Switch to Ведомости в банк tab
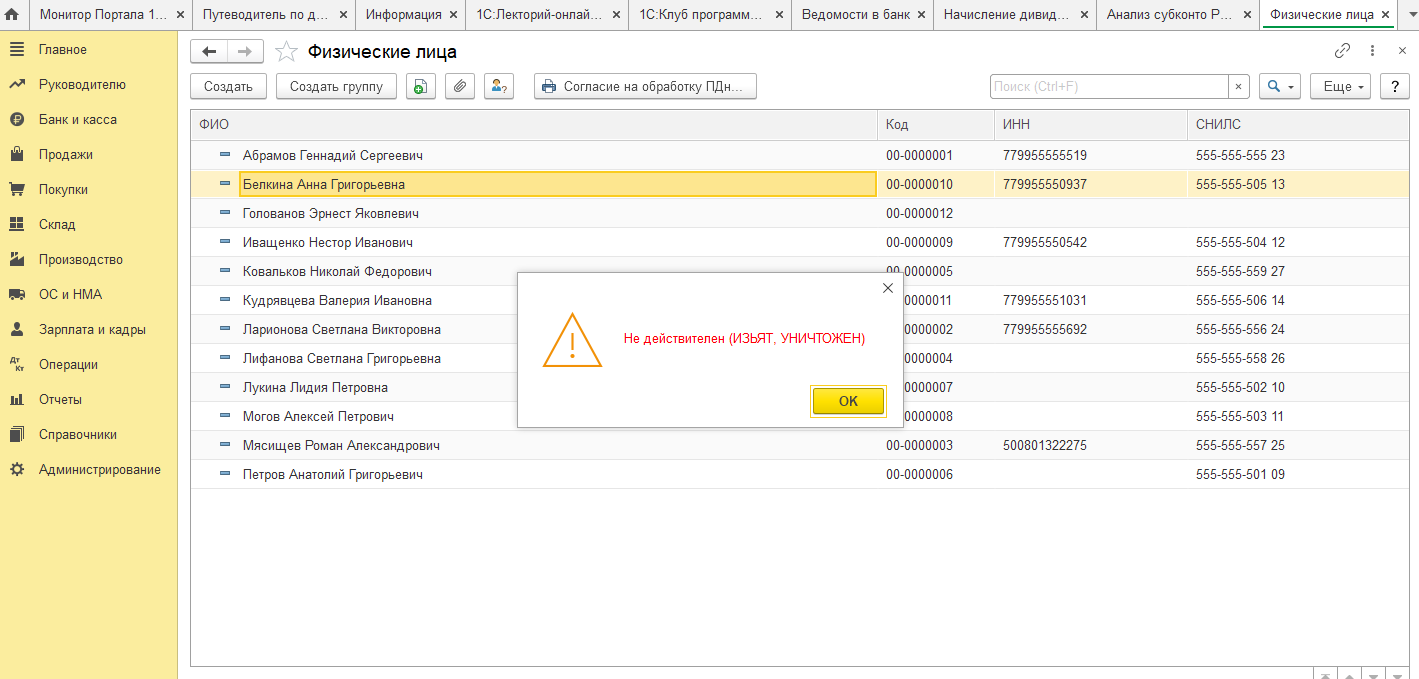 [855, 15]
